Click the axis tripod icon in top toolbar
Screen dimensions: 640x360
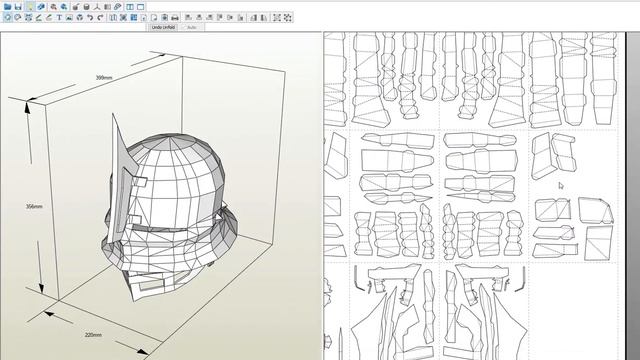click(x=97, y=7)
